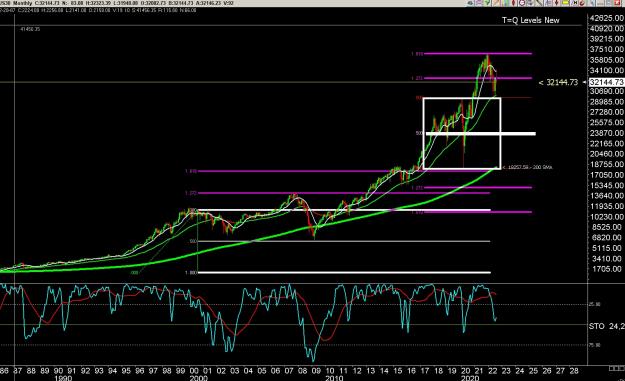The height and width of the screenshot is (381, 625).
Task: Click the 6820.00 price axis label
Action: pyautogui.click(x=606, y=238)
